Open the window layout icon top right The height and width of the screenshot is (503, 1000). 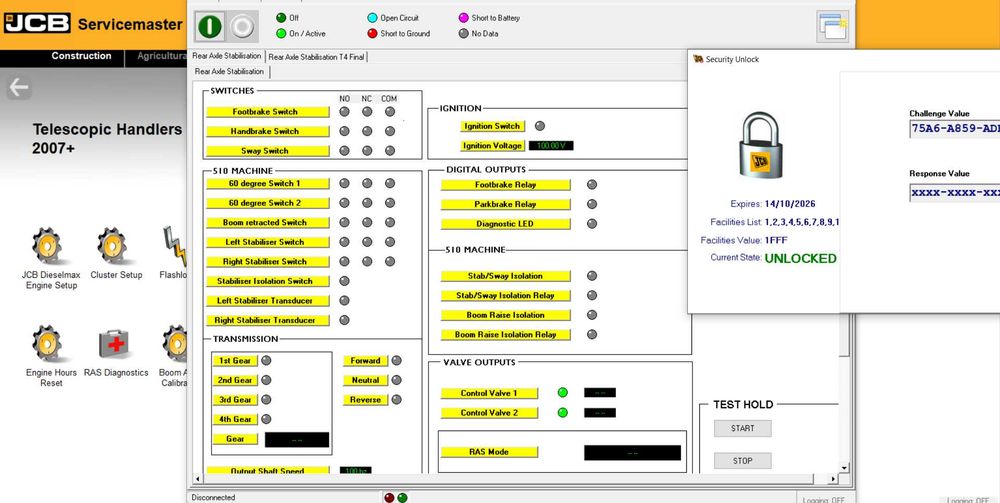833,27
